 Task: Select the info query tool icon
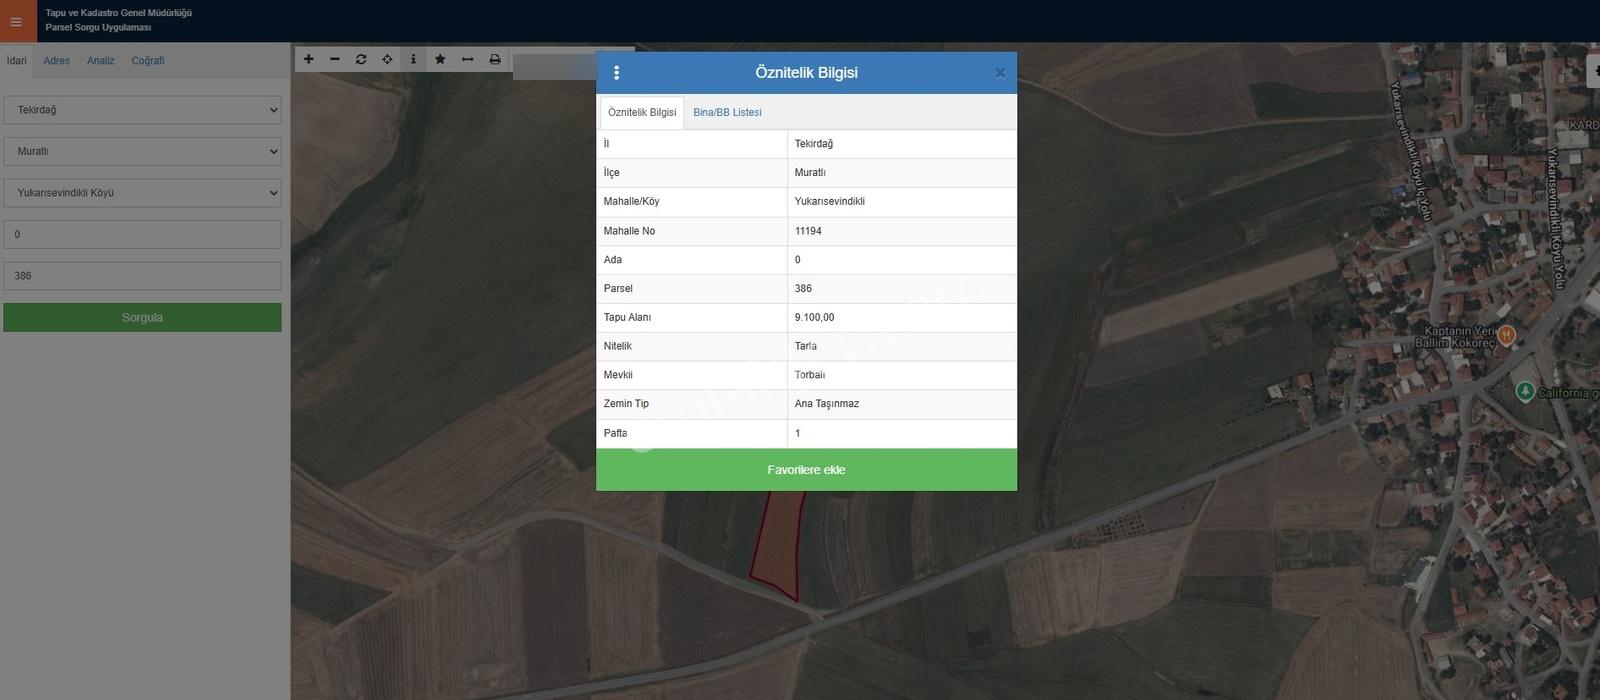[413, 60]
